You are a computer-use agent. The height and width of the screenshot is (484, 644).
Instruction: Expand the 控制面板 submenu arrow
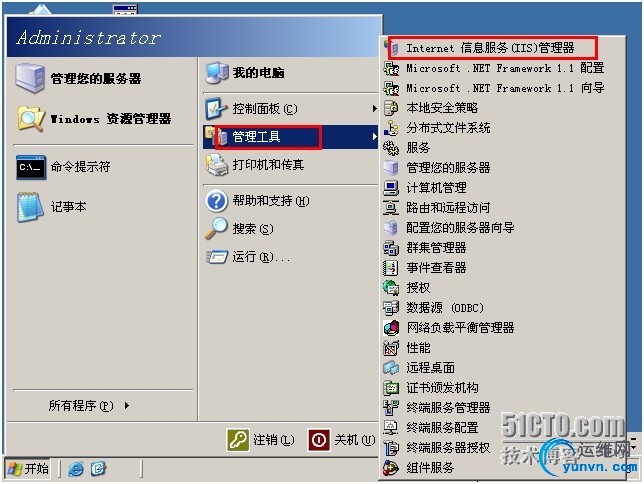click(374, 108)
